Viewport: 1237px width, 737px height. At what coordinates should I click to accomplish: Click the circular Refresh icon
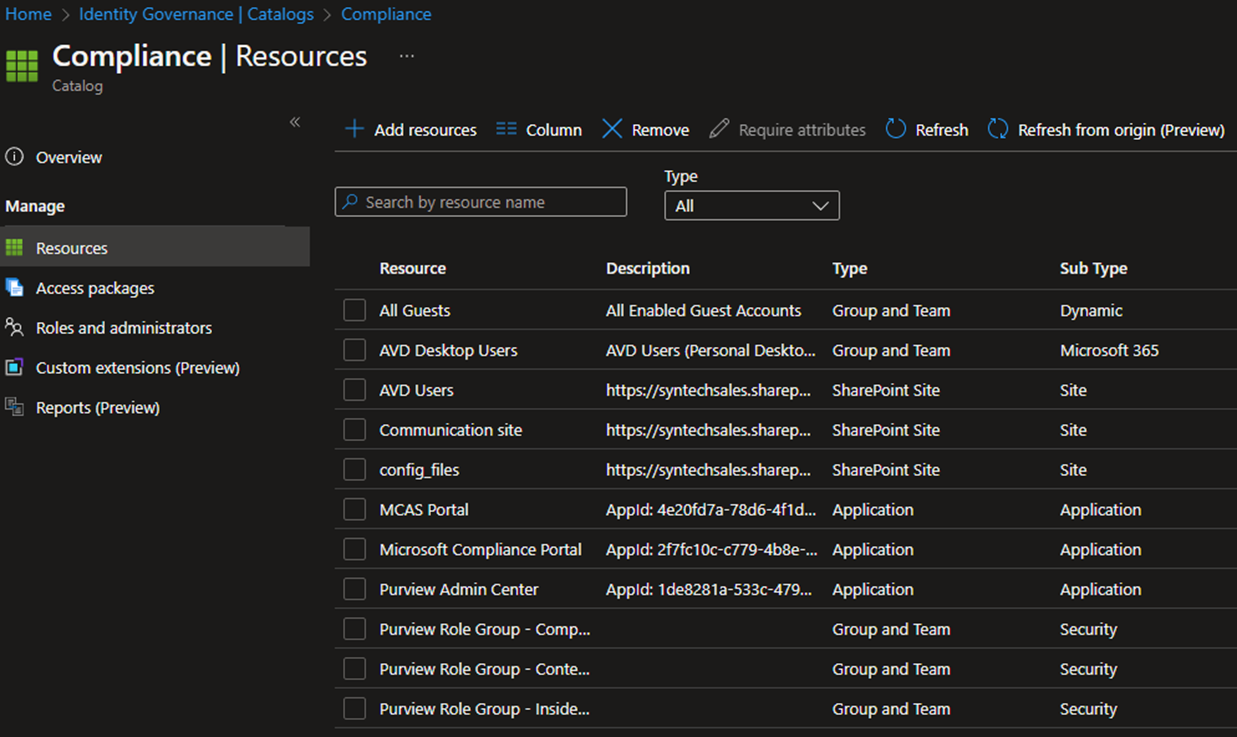click(896, 130)
